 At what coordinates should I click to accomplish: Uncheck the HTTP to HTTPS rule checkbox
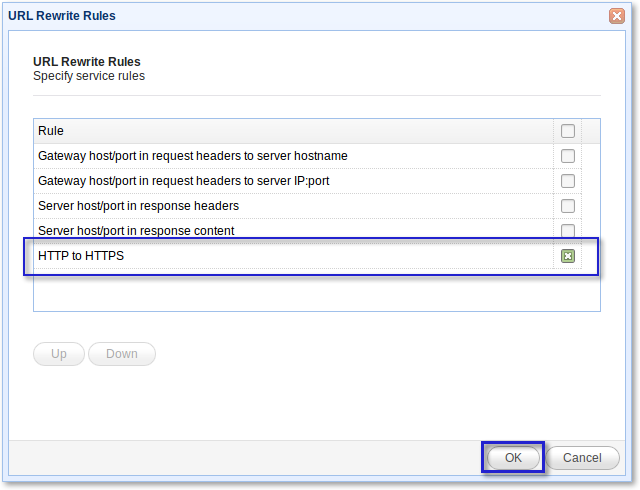click(x=568, y=256)
